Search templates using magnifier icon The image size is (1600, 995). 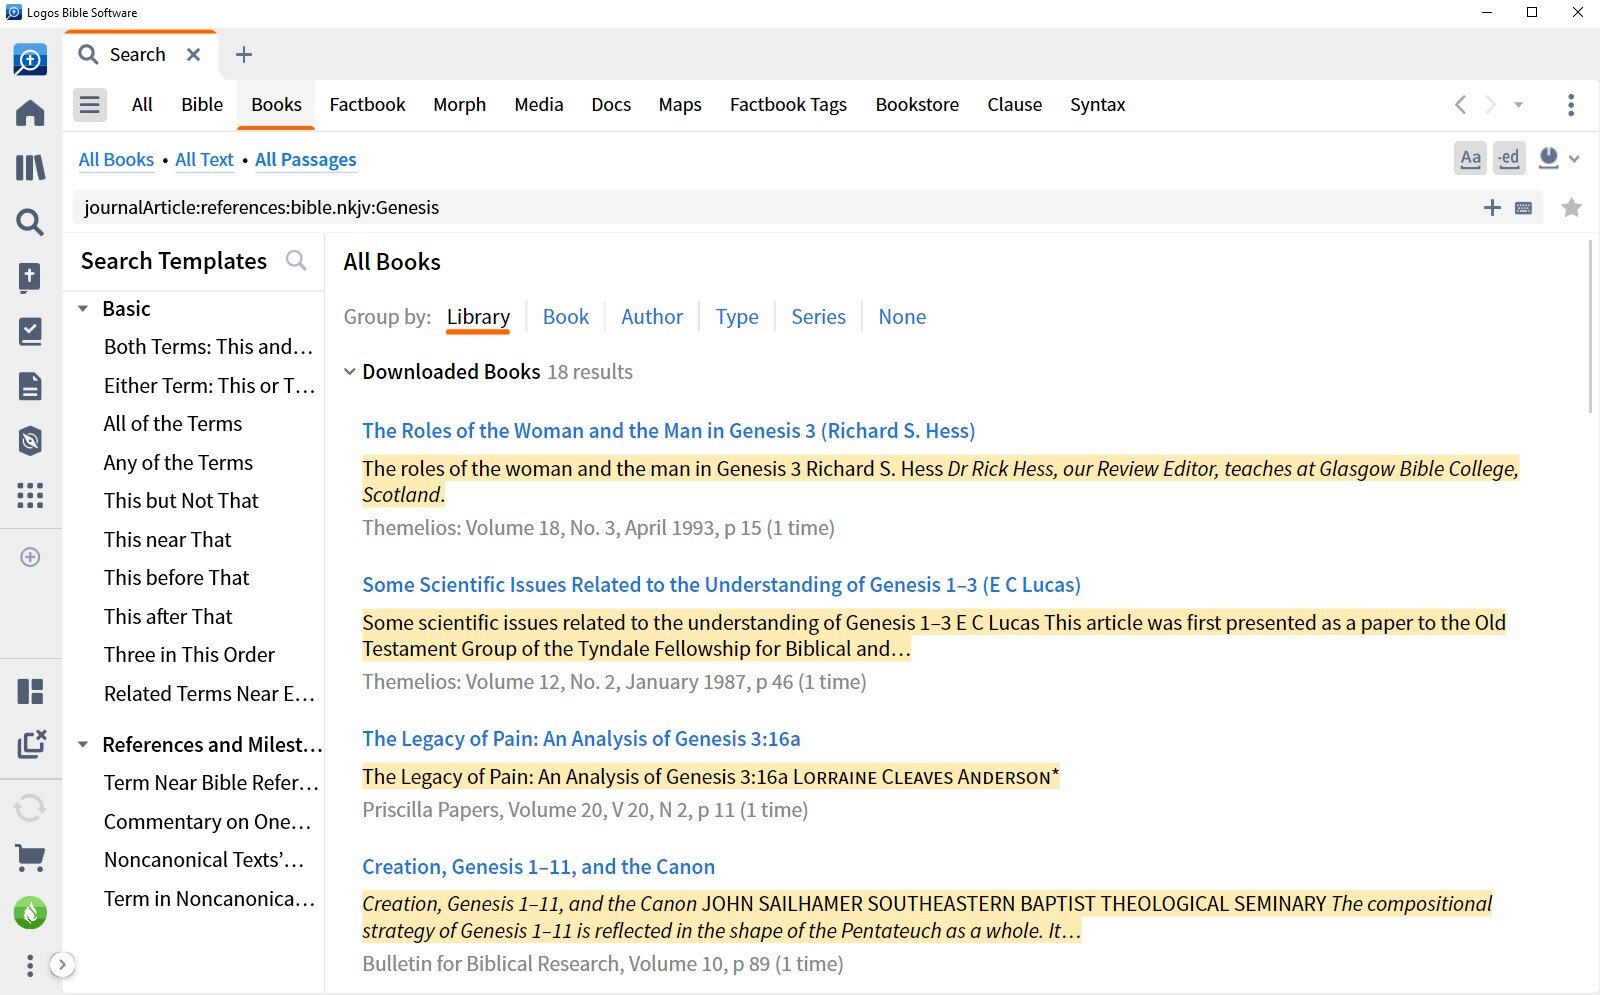point(296,261)
